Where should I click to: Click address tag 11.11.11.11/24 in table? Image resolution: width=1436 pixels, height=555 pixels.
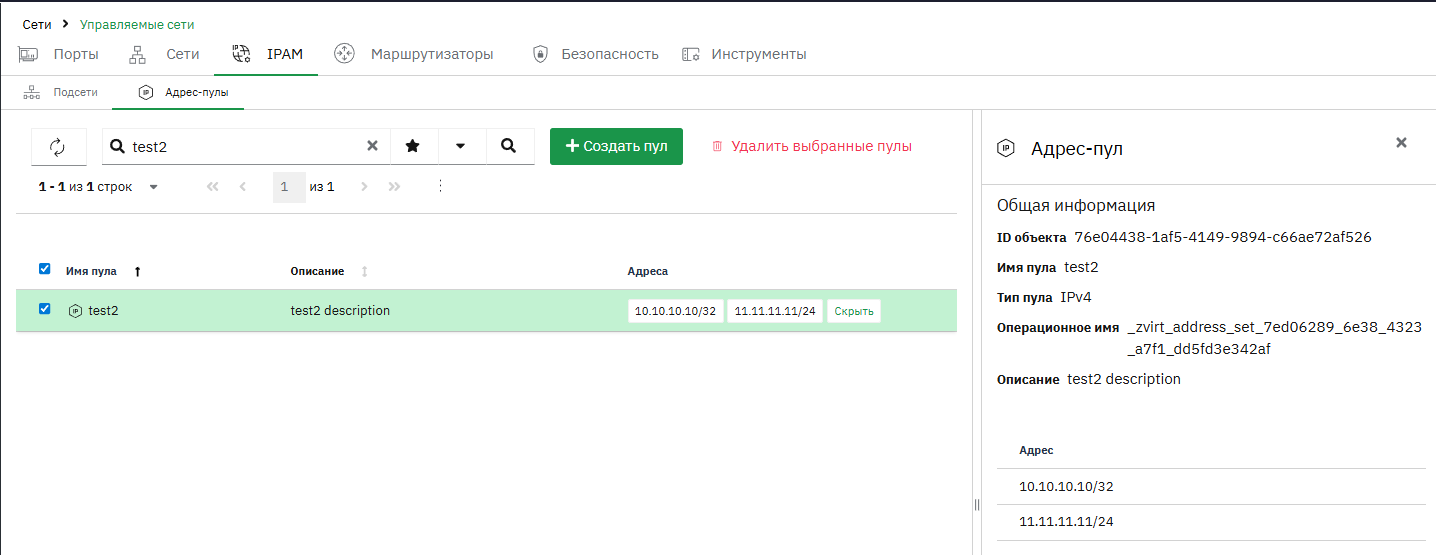pyautogui.click(x=775, y=311)
